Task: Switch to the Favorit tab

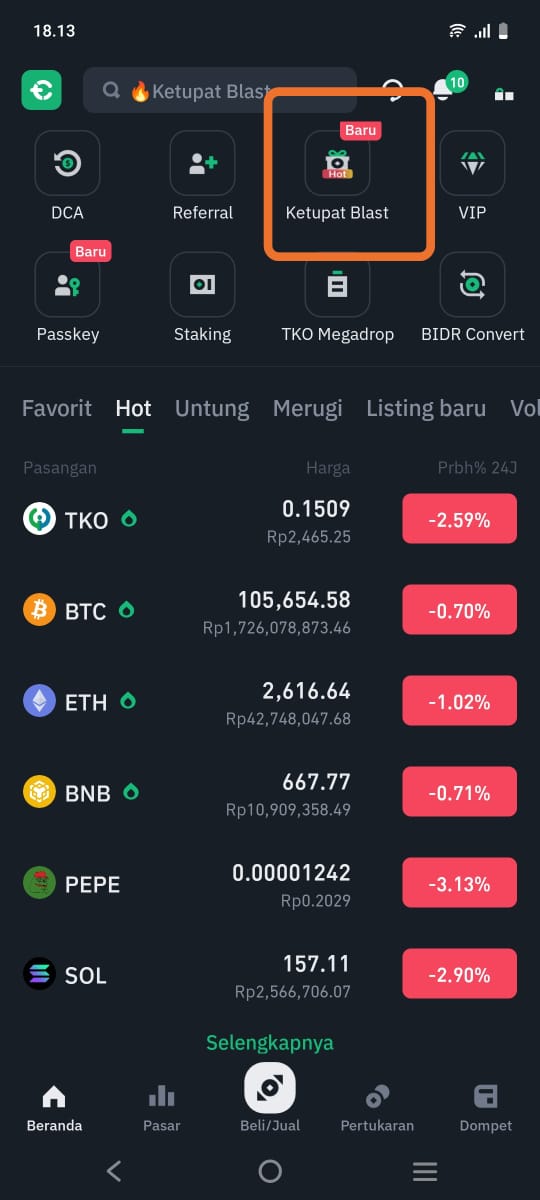Action: click(57, 408)
